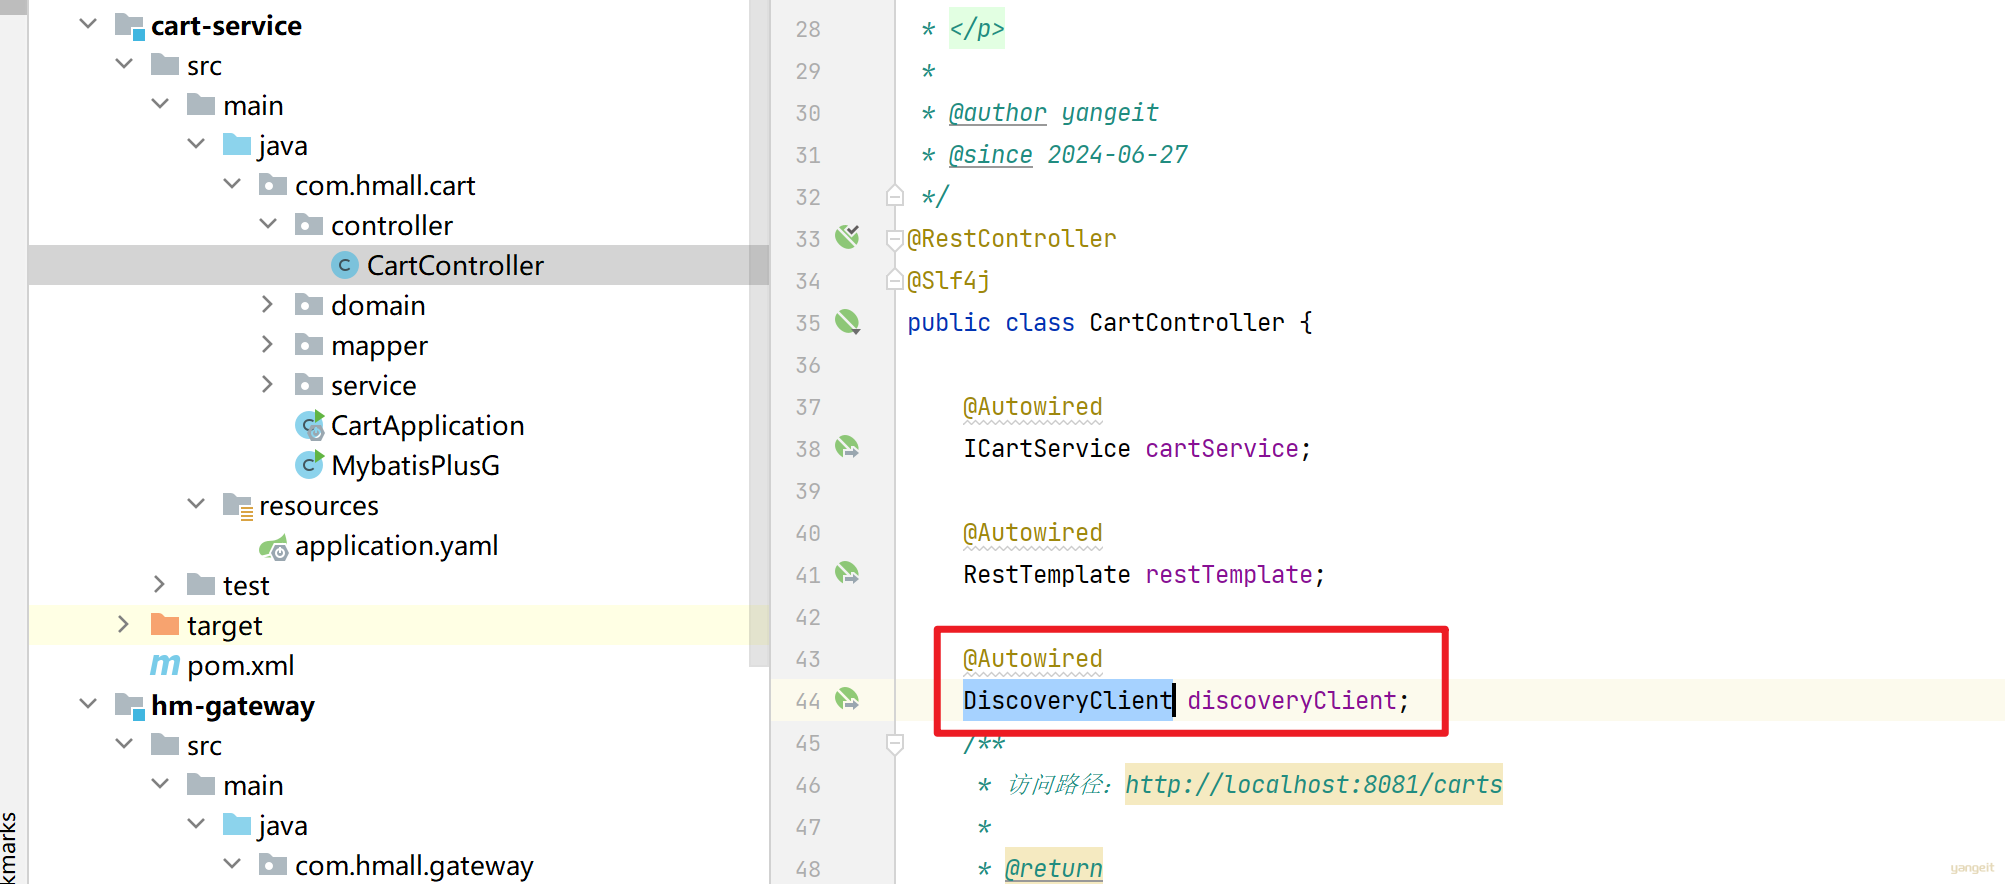Viewport: 2005px width, 884px height.
Task: Click the CartController class name in code
Action: (1186, 322)
